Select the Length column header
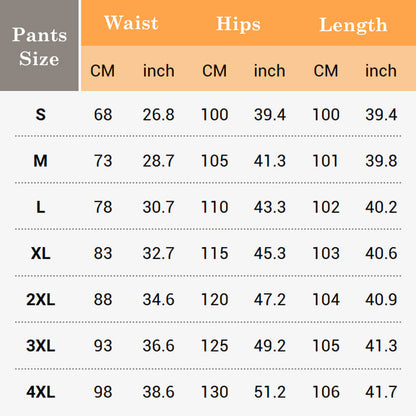Image resolution: width=416 pixels, height=416 pixels. point(353,25)
